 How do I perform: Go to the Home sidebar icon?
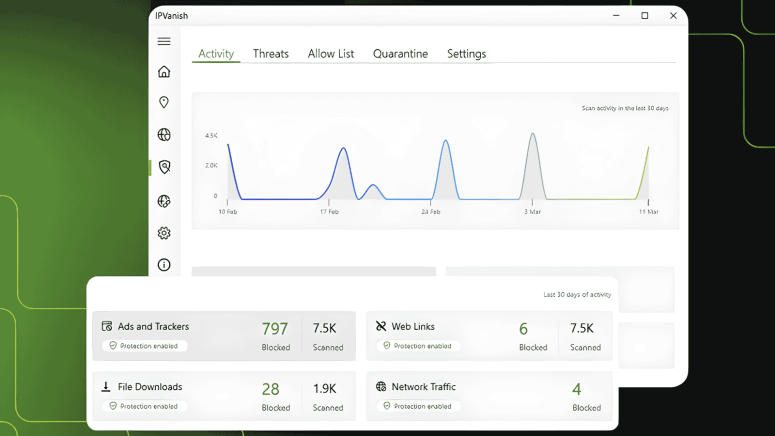pos(164,72)
